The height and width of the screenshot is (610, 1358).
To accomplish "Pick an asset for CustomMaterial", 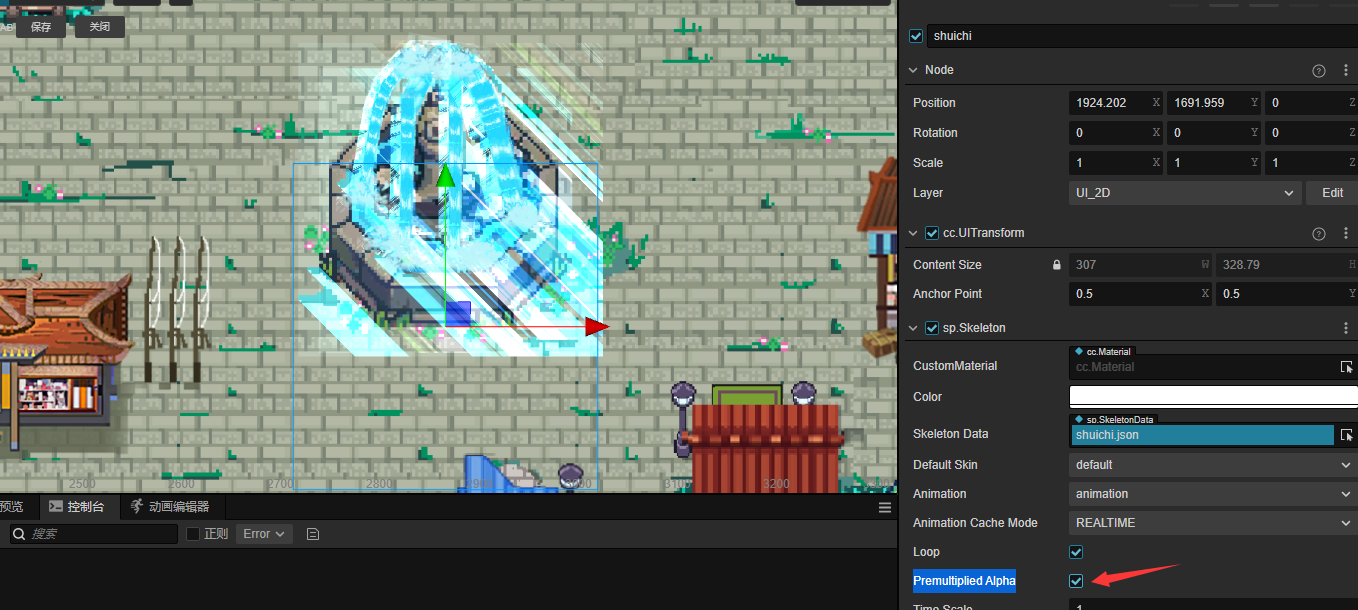I will [x=1347, y=367].
